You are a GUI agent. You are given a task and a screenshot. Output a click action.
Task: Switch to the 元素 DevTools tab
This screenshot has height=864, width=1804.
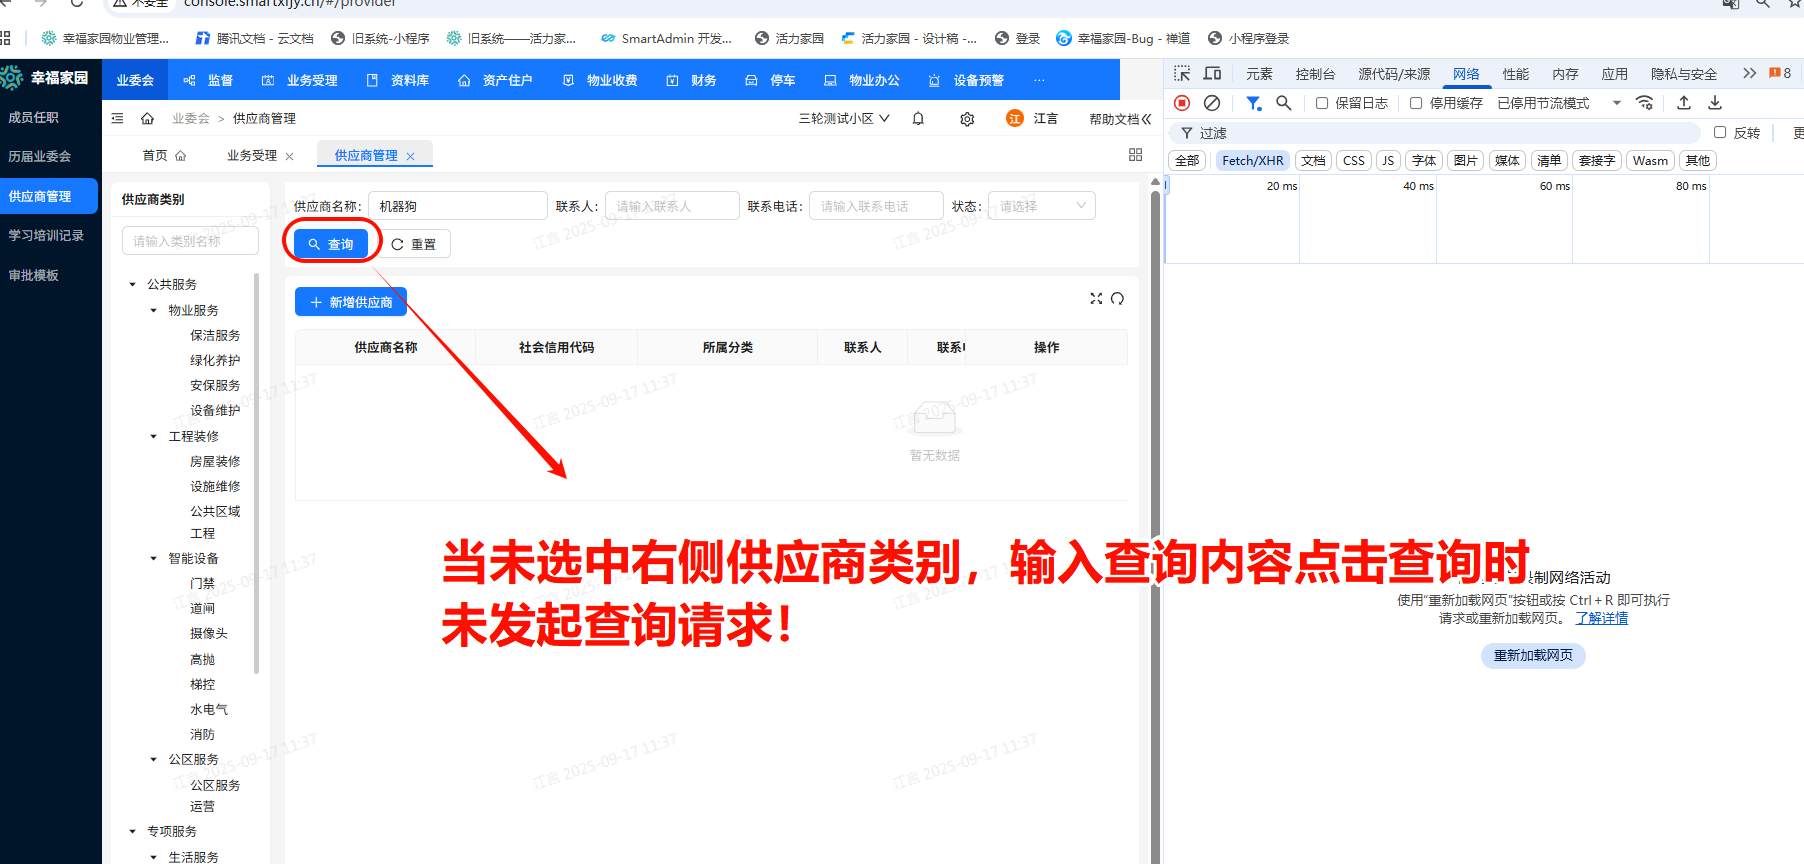(x=1259, y=74)
